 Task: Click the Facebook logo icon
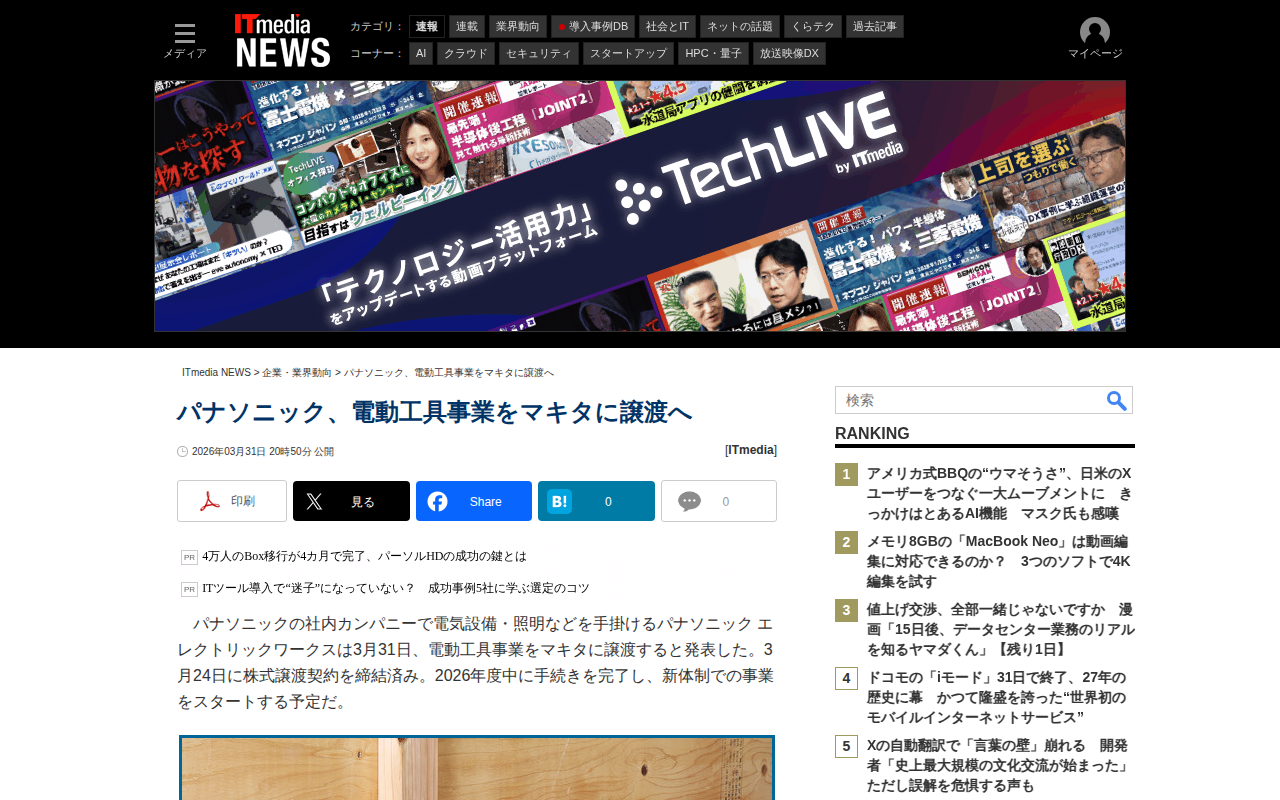click(x=438, y=501)
